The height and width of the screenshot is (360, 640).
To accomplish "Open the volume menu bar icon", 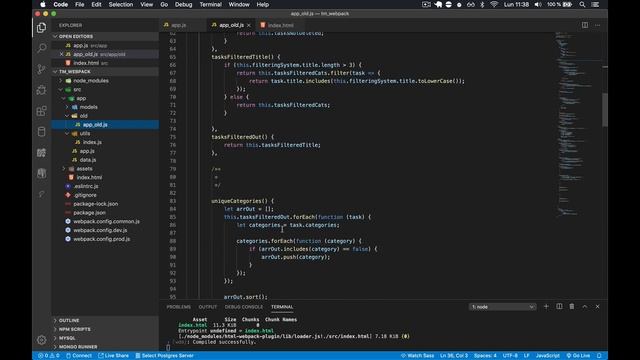I will (x=538, y=4).
